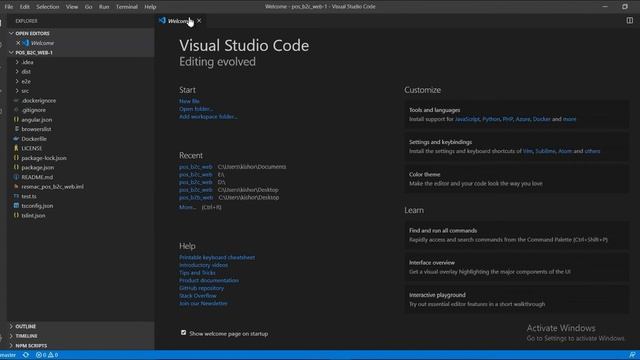The height and width of the screenshot is (360, 640).
Task: Click the Open folder link
Action: [196, 109]
